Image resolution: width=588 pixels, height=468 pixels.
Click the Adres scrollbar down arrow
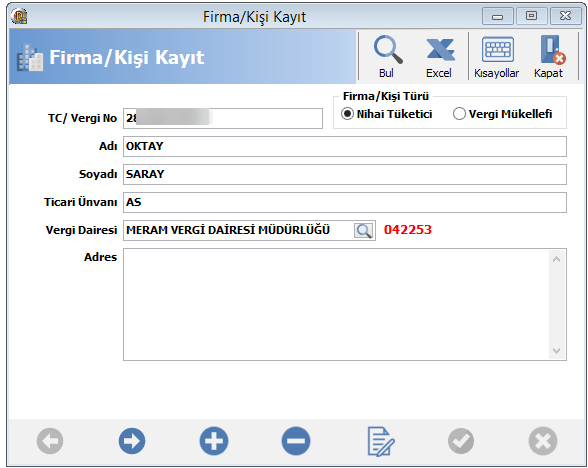pyautogui.click(x=557, y=351)
